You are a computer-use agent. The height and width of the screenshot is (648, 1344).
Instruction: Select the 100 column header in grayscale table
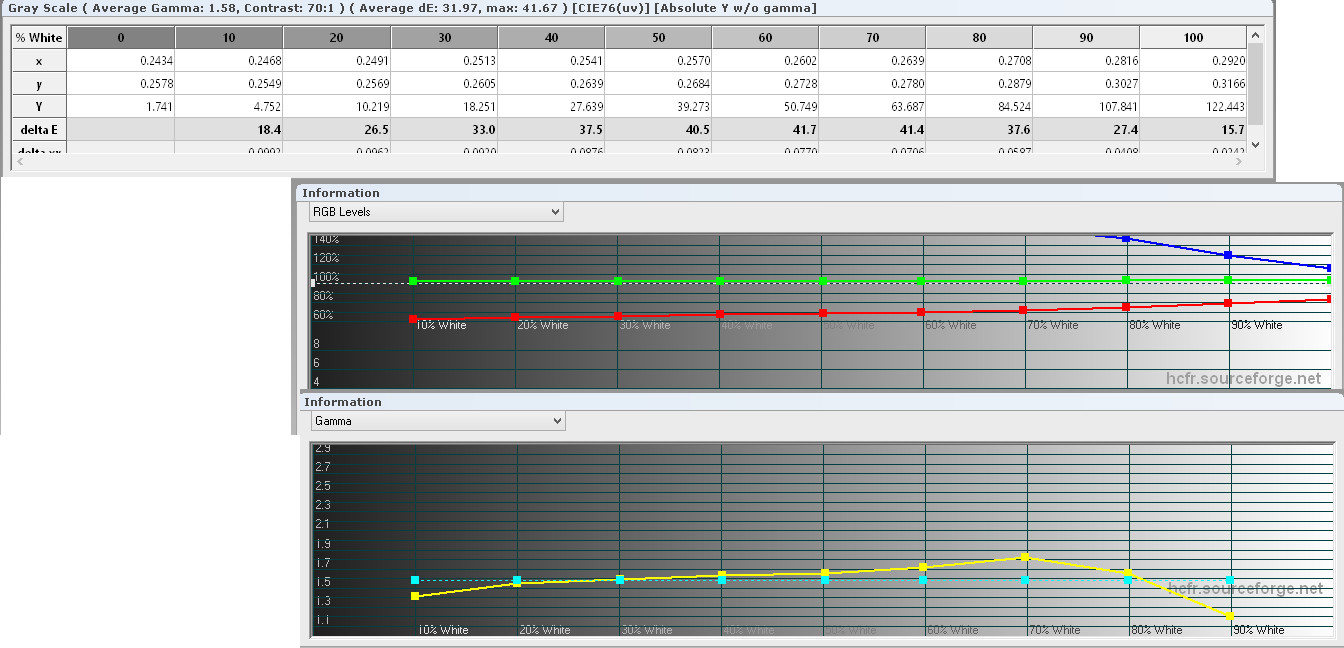[1192, 37]
